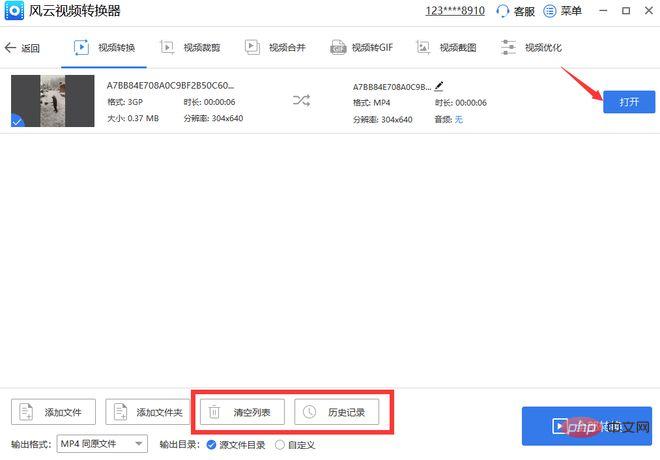Open 历史记录 history button

(x=336, y=412)
